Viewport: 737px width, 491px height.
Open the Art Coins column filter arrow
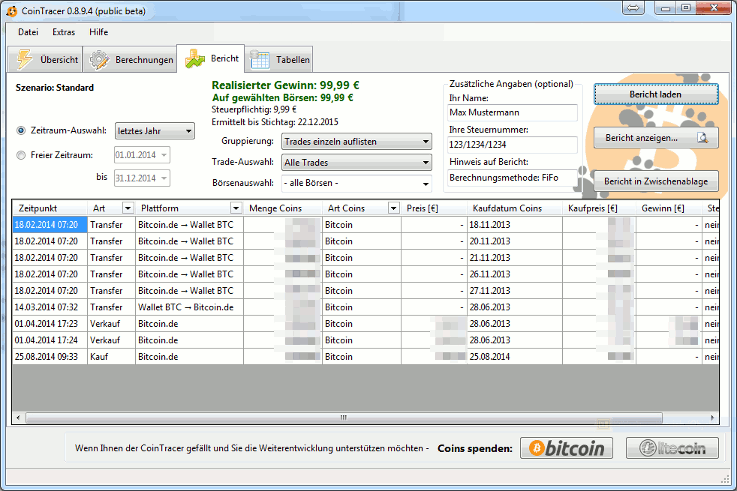tap(394, 208)
